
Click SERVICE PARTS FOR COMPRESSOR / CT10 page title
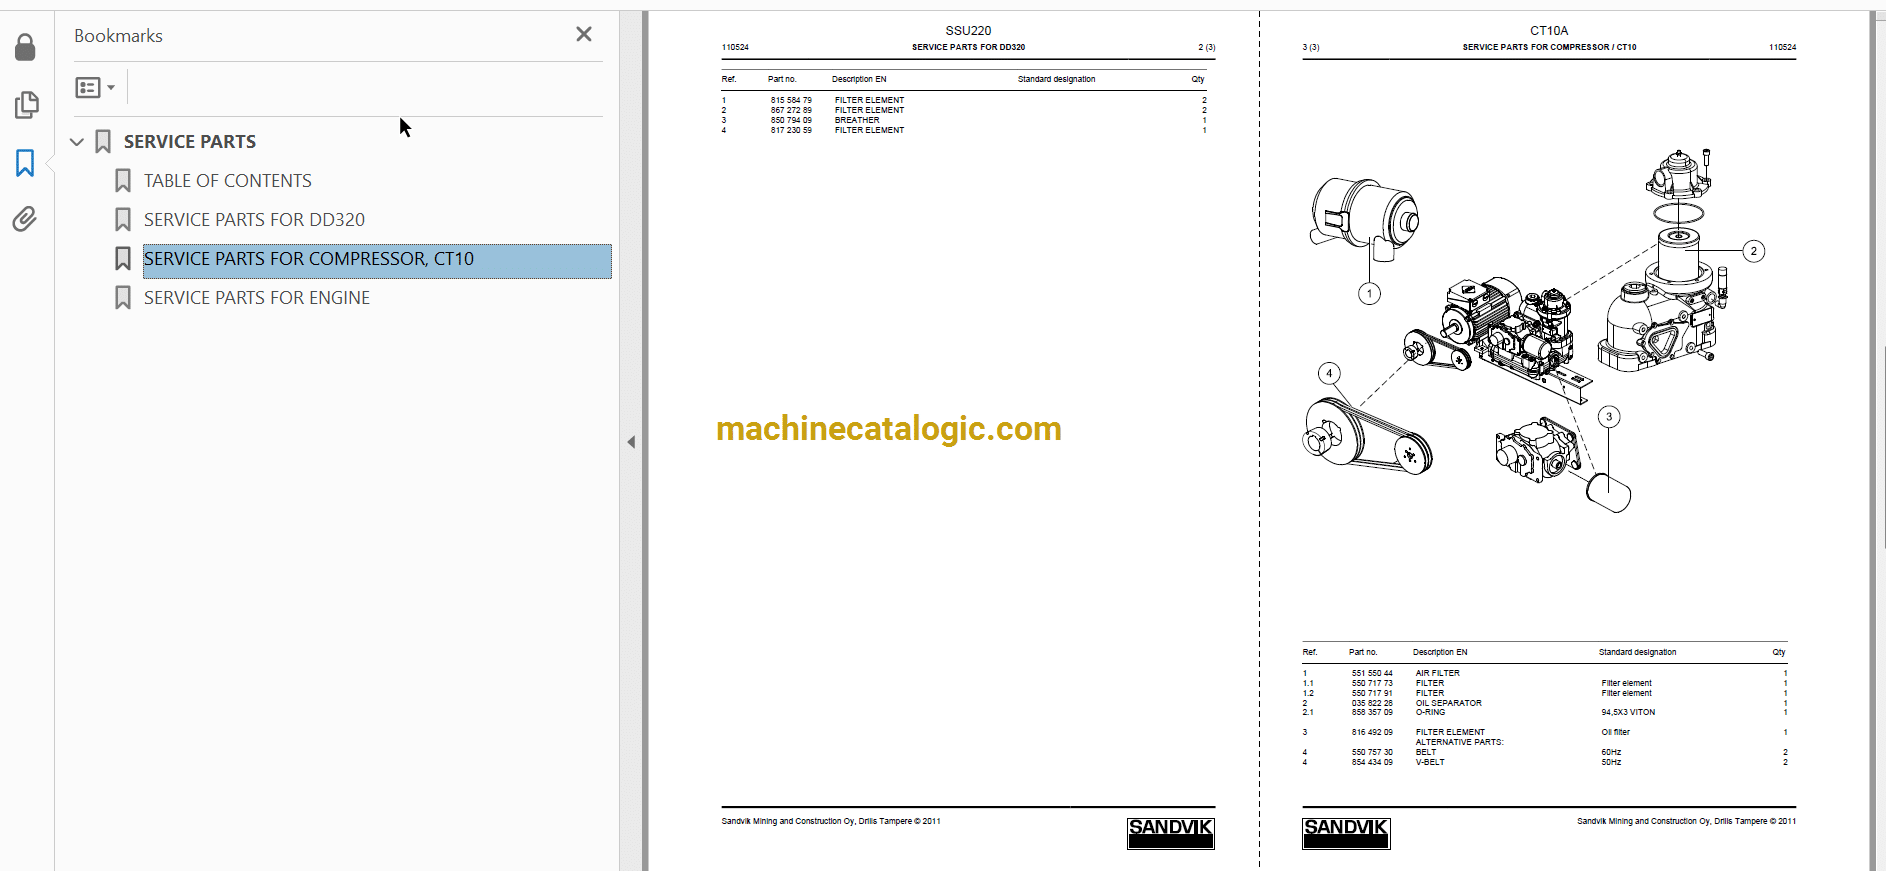(1549, 47)
